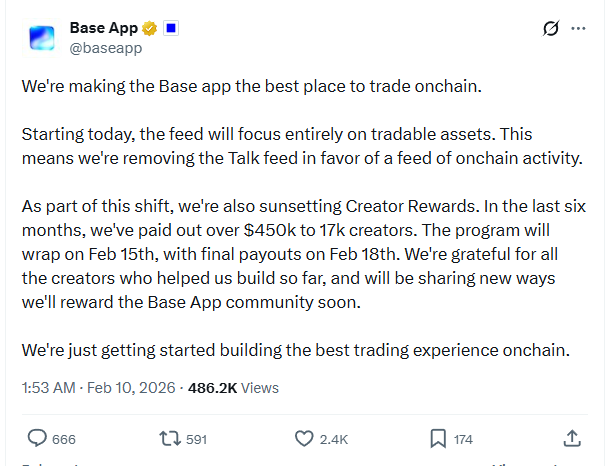Click the 174 bookmarks count
The width and height of the screenshot is (611, 466).
pos(464,439)
